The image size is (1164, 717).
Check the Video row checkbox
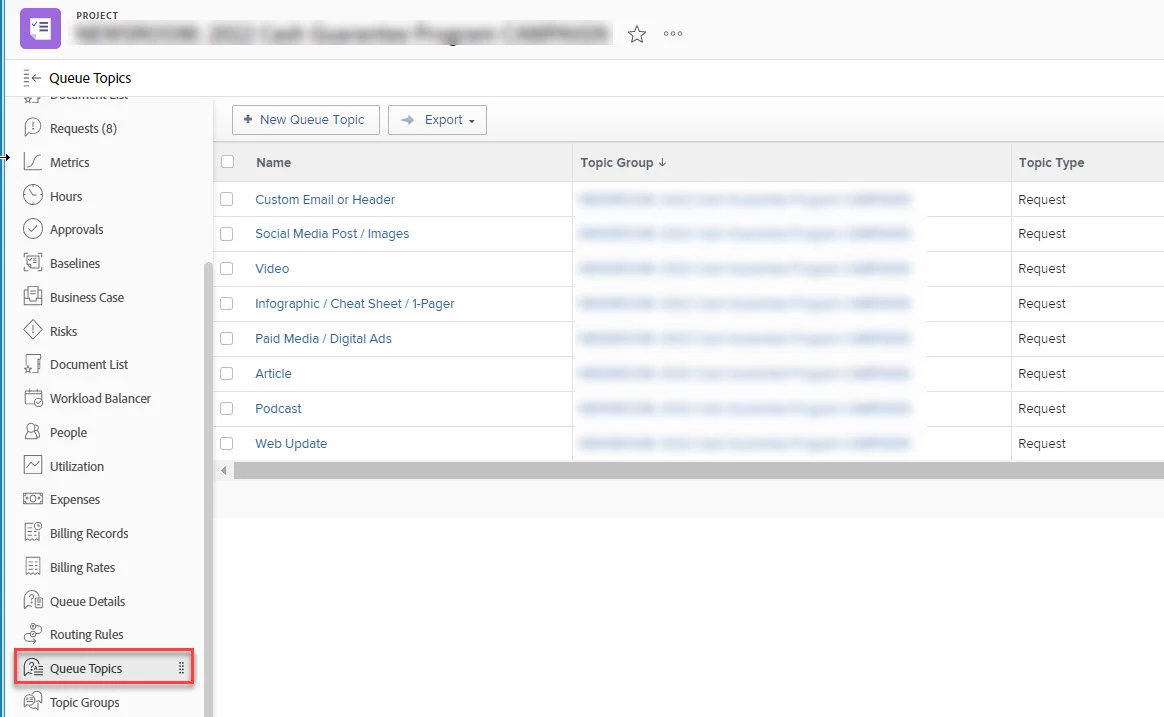[x=226, y=269]
